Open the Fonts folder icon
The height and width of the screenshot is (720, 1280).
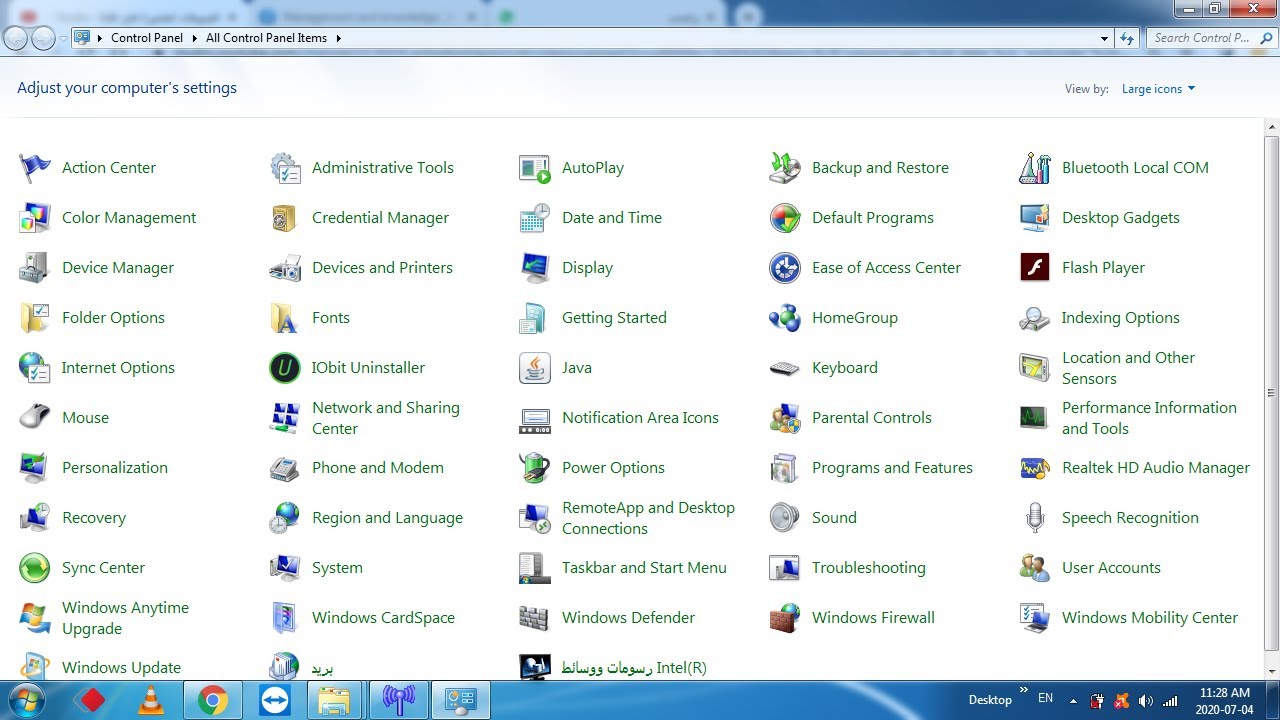(x=285, y=318)
